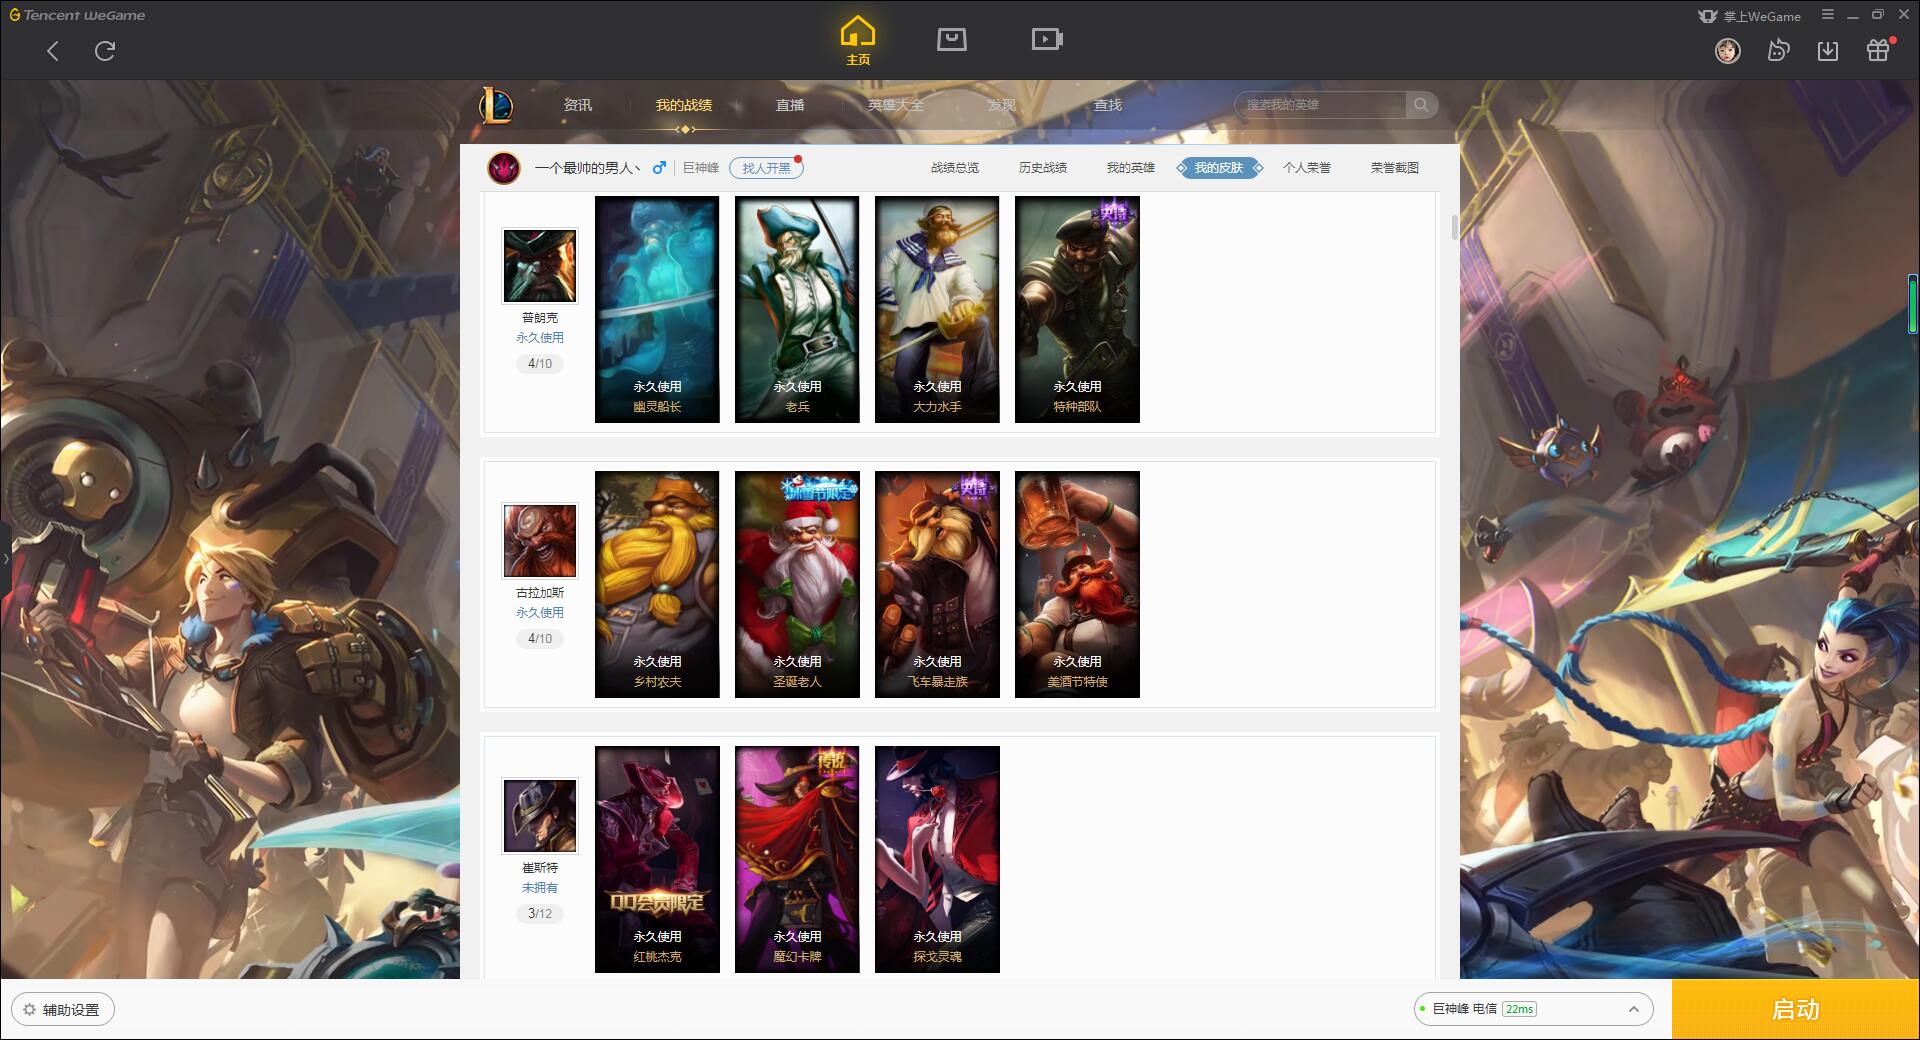Open the 英雄大全 navigation tab
1920x1040 pixels.
[896, 105]
